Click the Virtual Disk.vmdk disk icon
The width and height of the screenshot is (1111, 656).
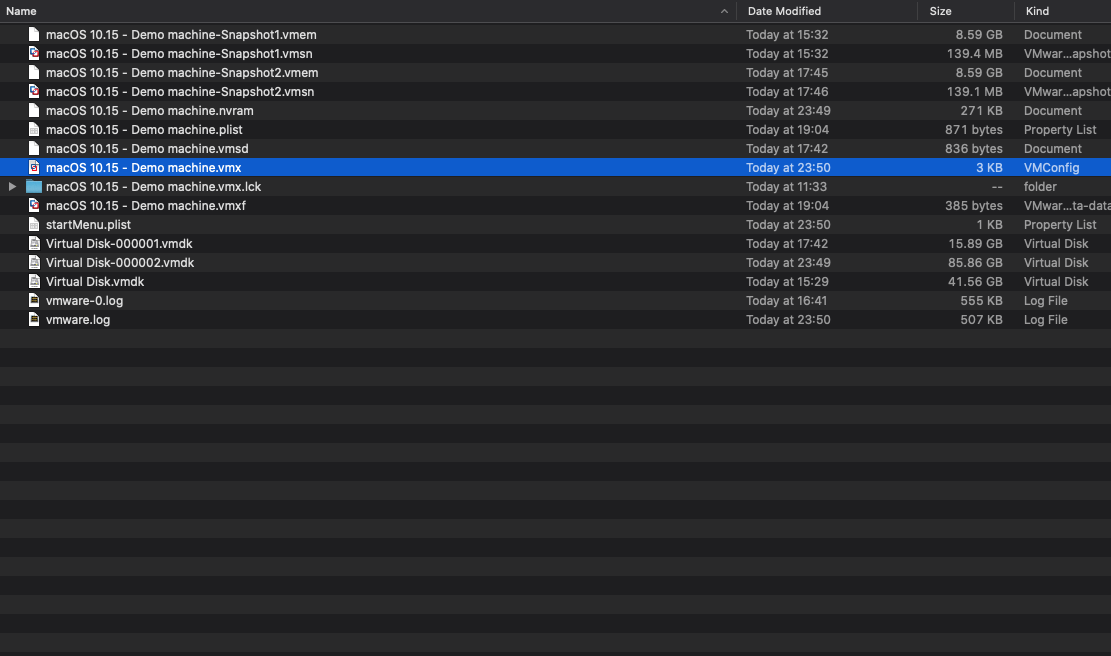click(33, 281)
